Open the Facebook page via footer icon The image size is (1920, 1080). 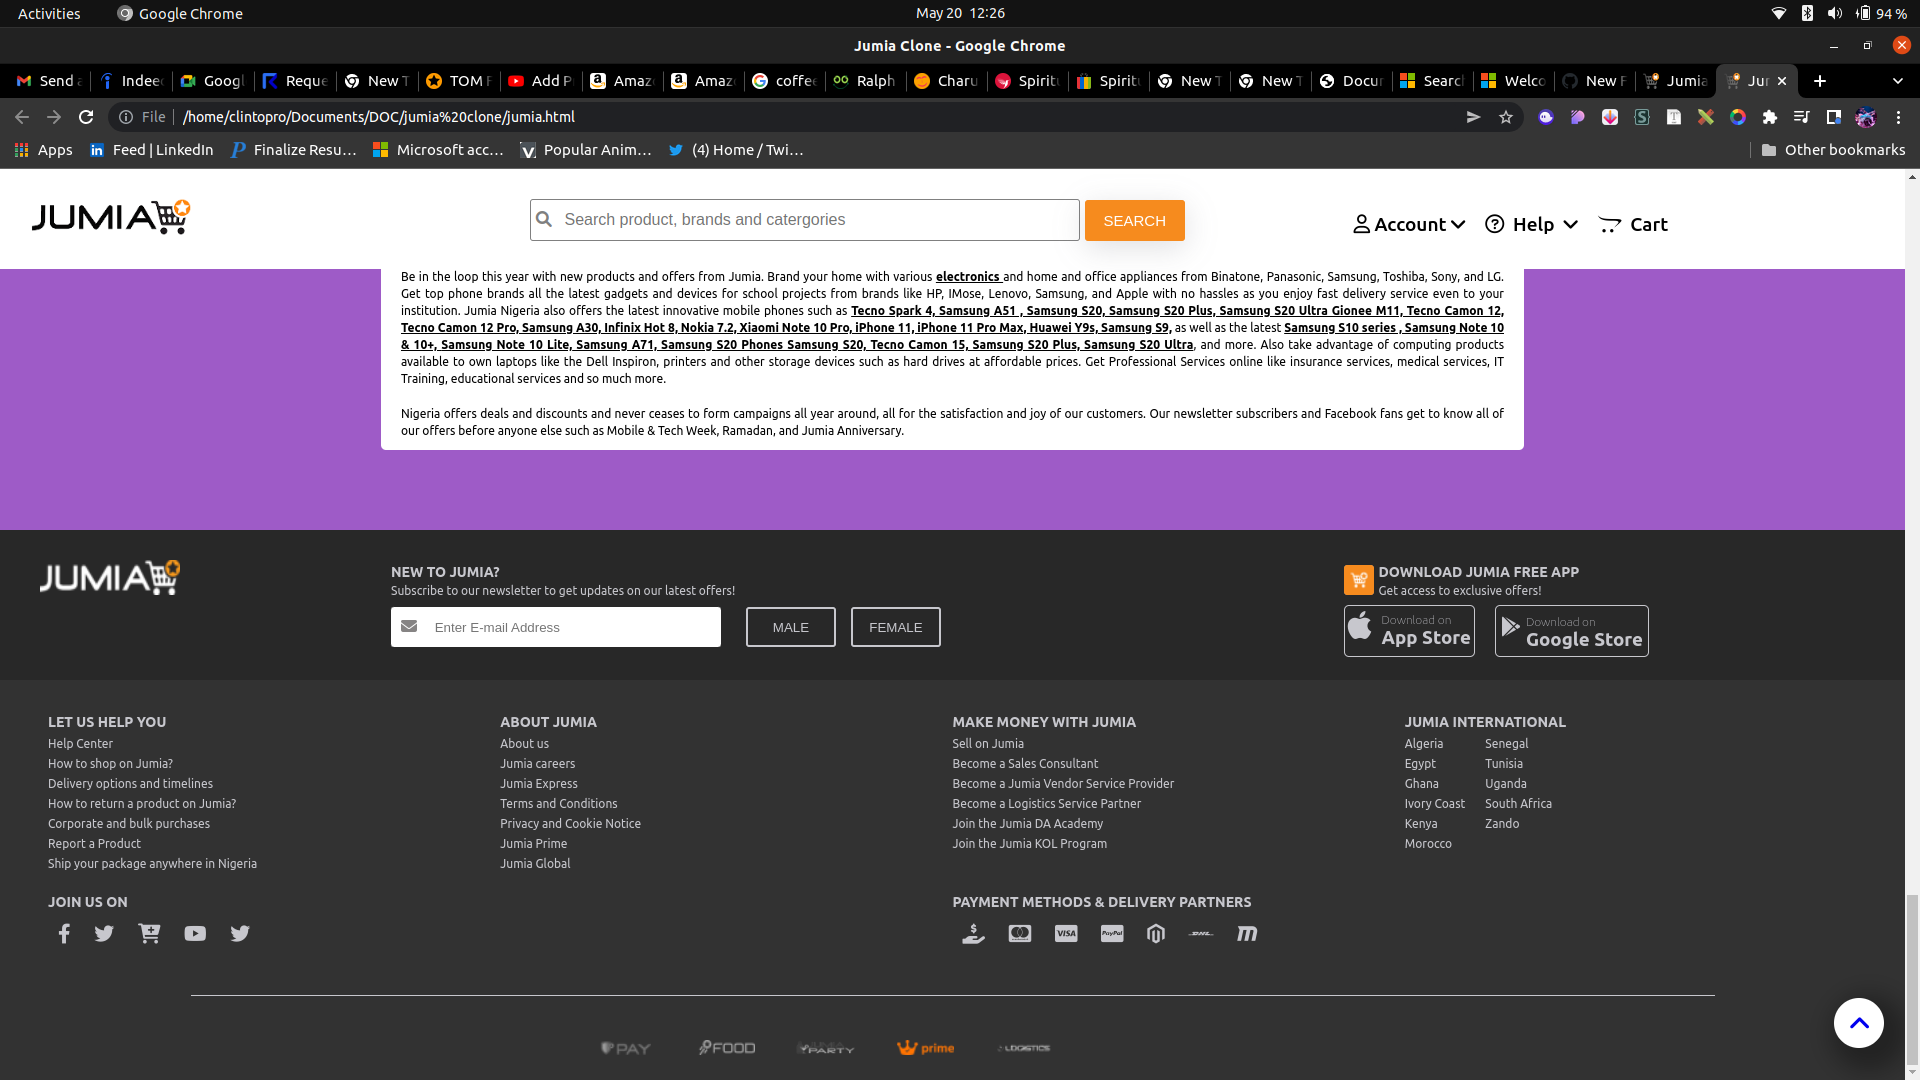pos(64,933)
